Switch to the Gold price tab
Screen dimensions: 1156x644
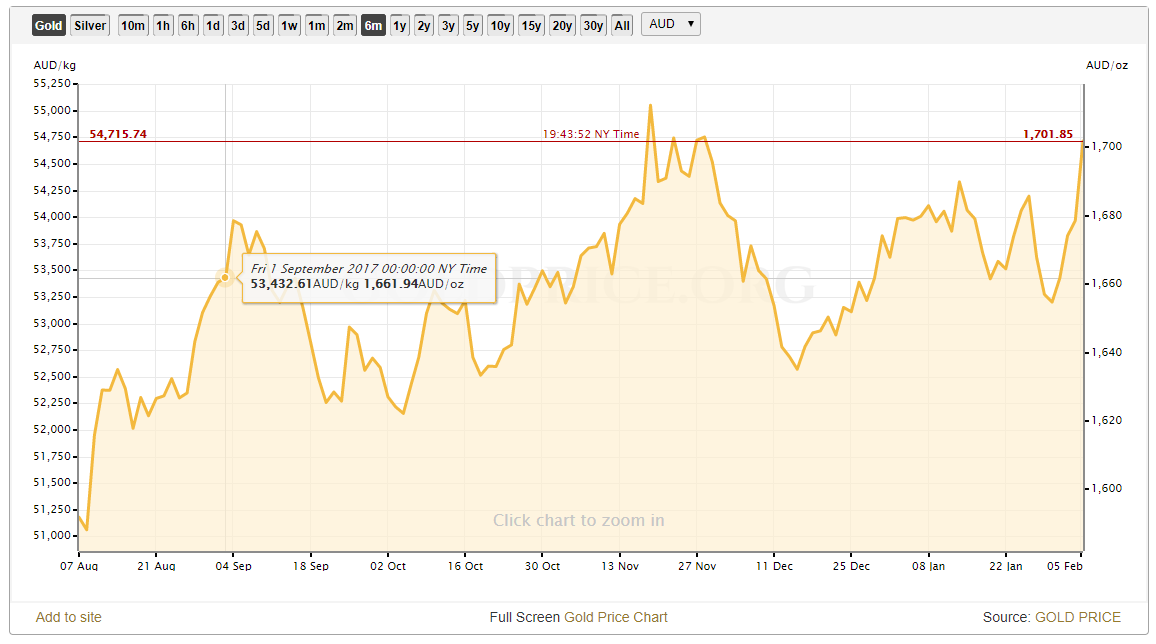48,25
